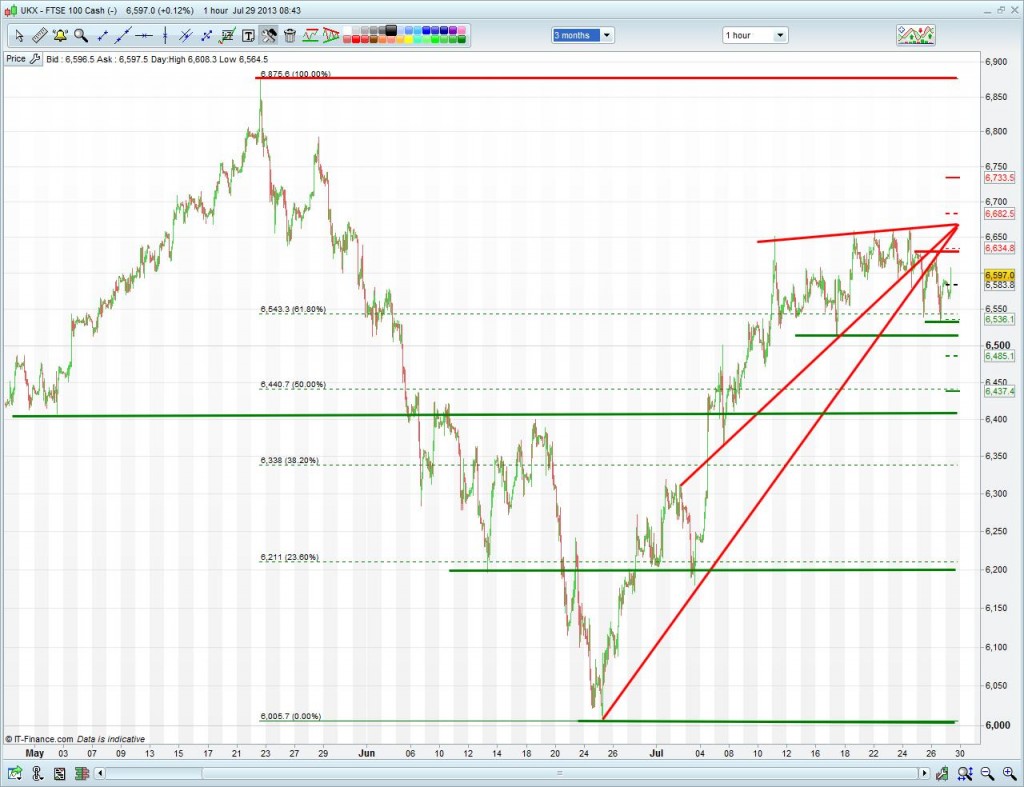Click the horizontal scrollbar right arrow
The width and height of the screenshot is (1024, 787).
[x=926, y=773]
